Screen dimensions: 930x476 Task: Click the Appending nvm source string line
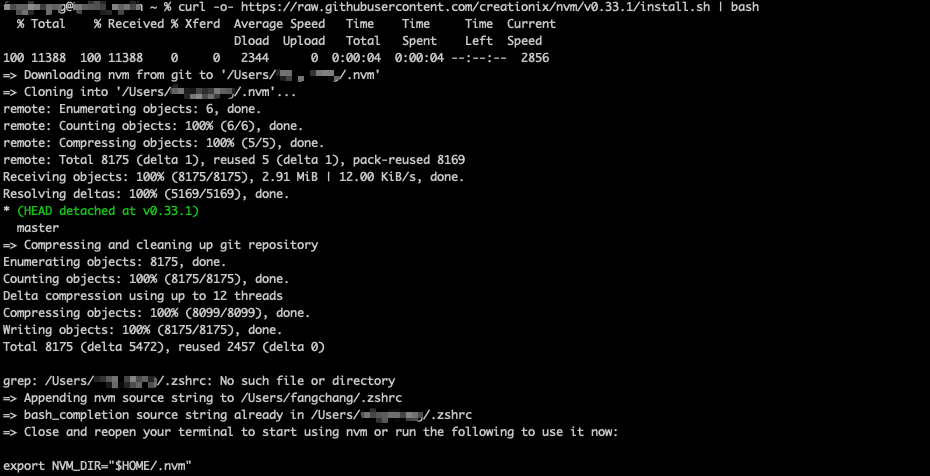[x=202, y=398]
